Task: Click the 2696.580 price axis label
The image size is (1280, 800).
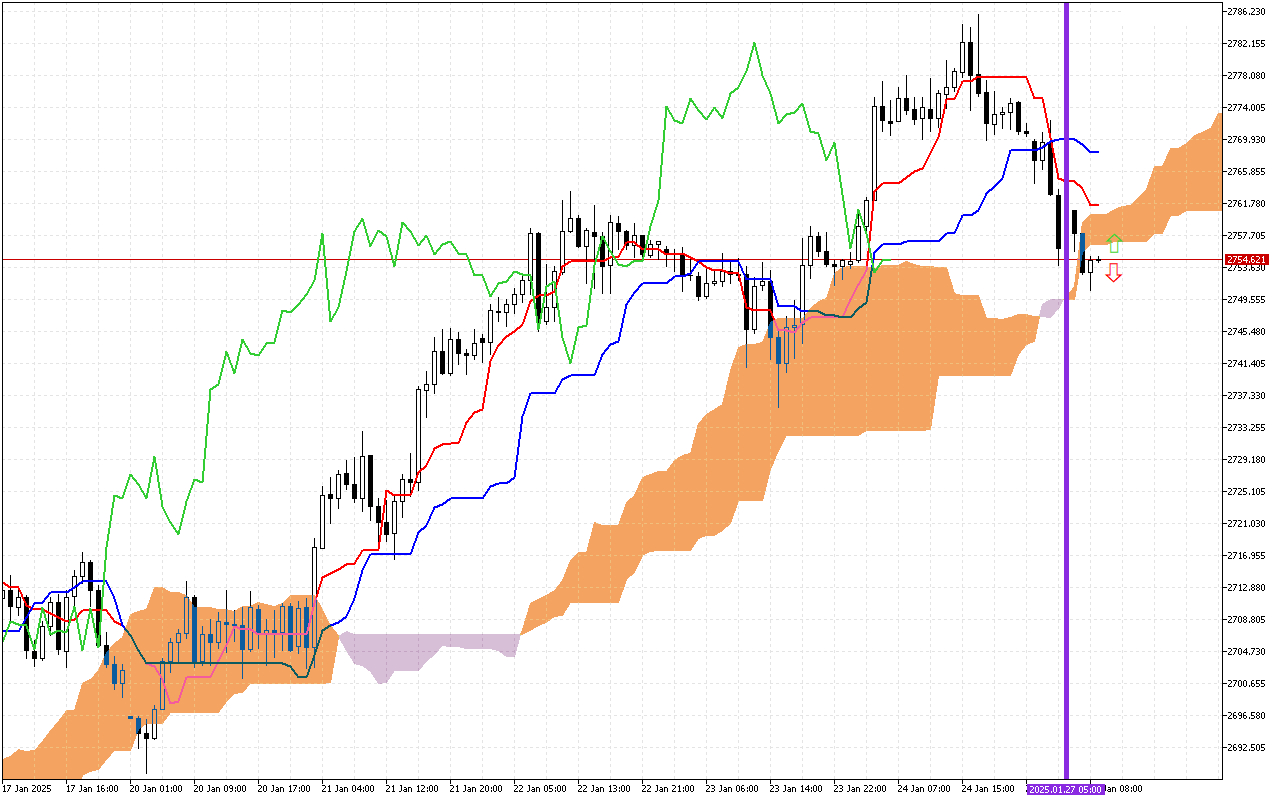Action: (1245, 716)
